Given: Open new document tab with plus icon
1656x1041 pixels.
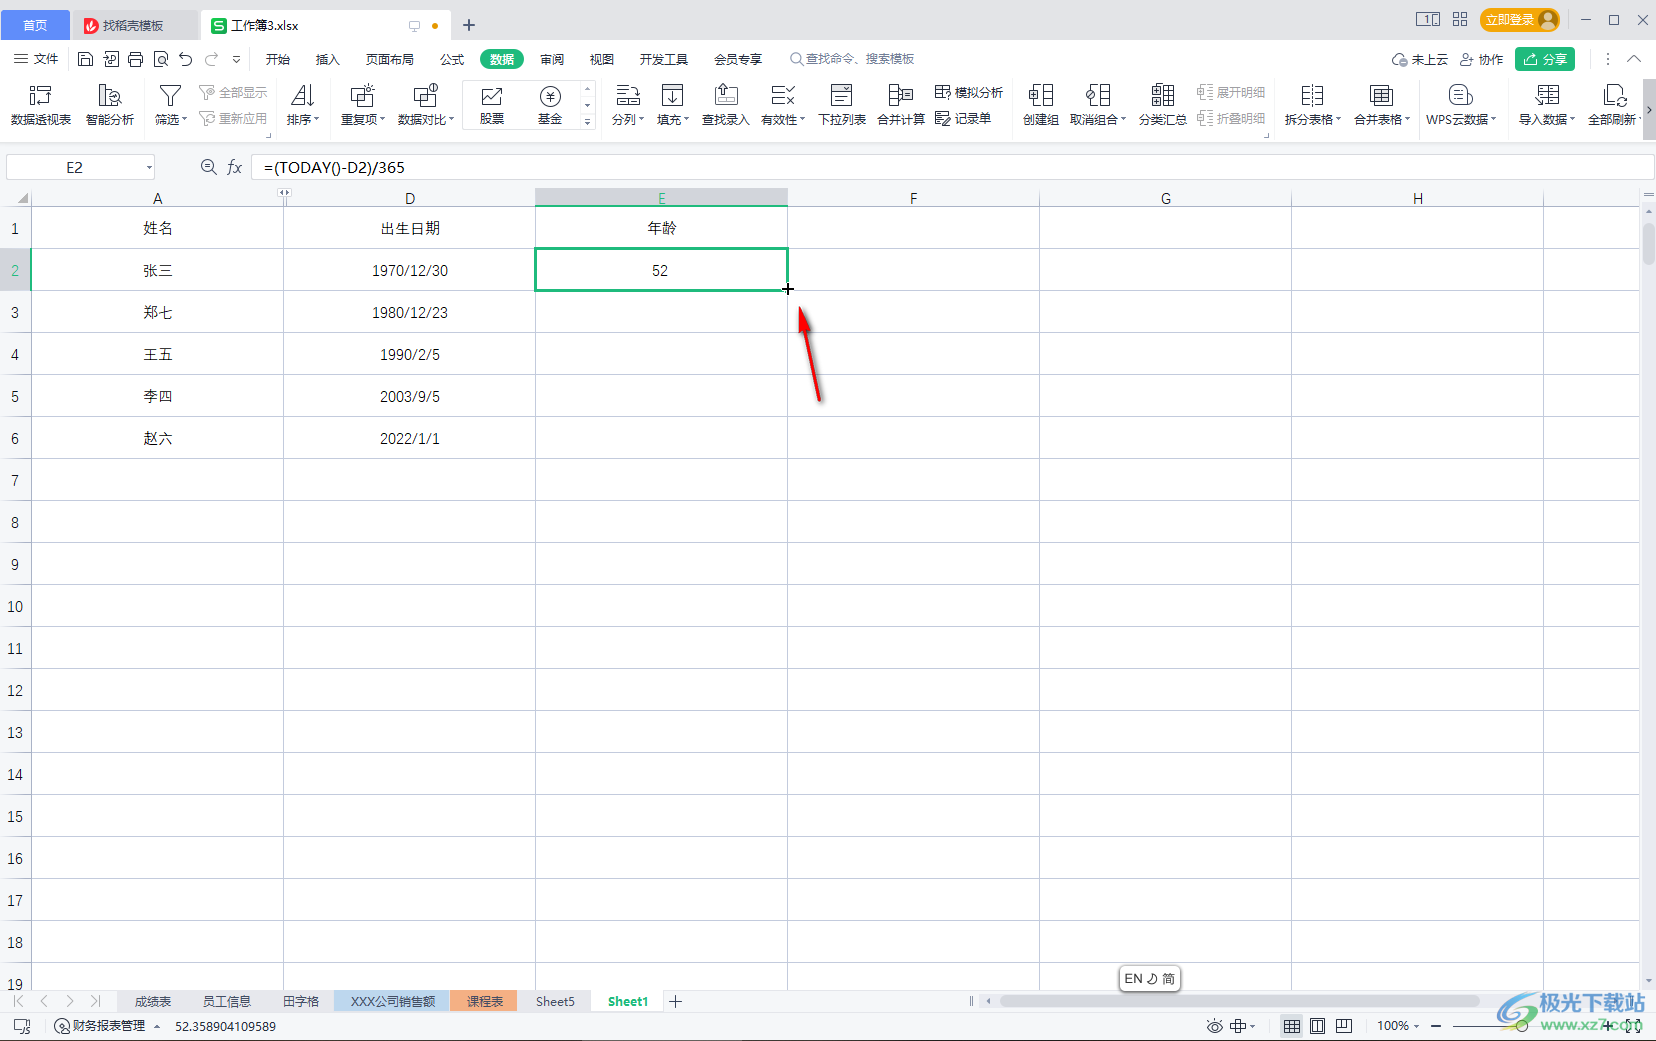Looking at the screenshot, I should tap(469, 25).
